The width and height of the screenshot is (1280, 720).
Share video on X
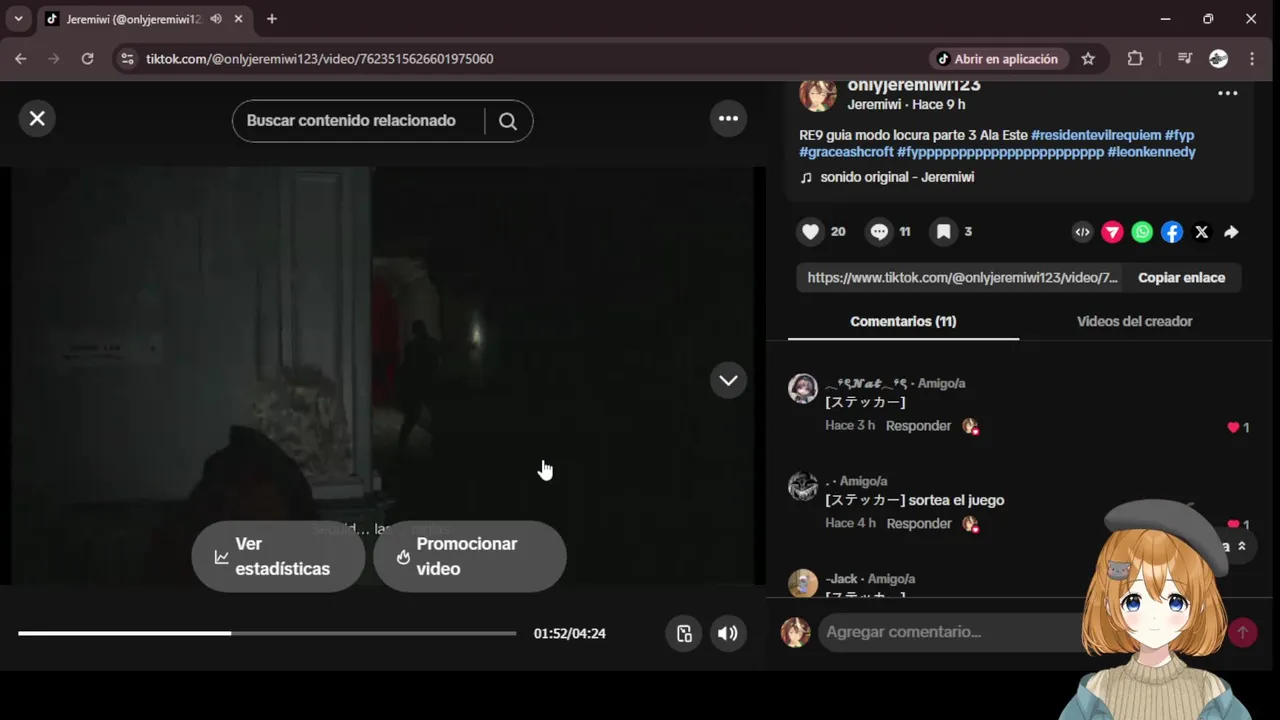tap(1202, 232)
